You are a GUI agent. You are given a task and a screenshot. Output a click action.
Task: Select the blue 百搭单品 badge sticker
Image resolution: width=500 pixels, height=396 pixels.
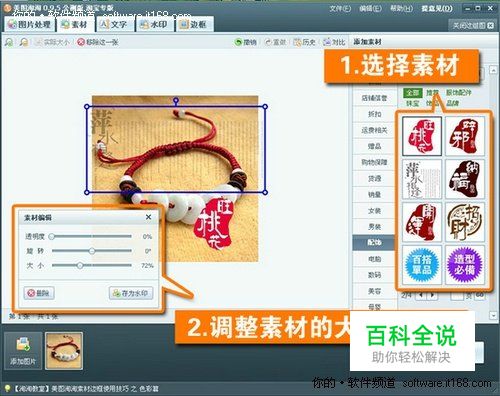click(422, 265)
